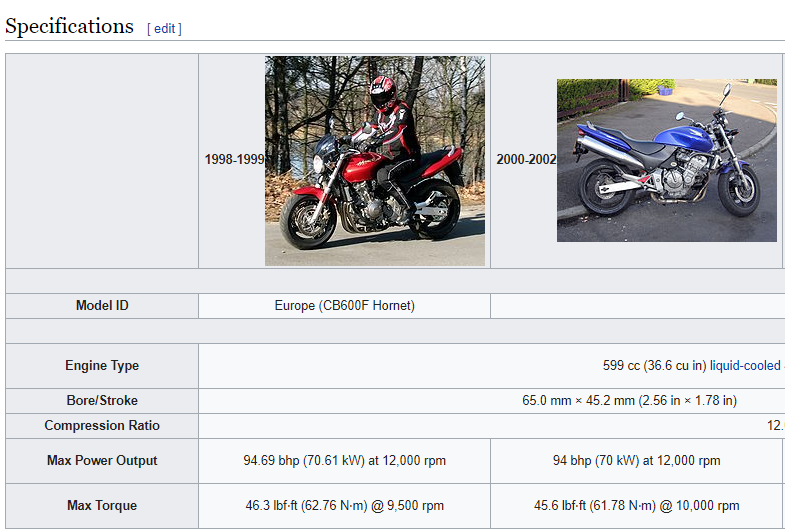Click the 94.69 bhp power output cell
Viewport: 785px width, 529px height.
click(x=344, y=461)
